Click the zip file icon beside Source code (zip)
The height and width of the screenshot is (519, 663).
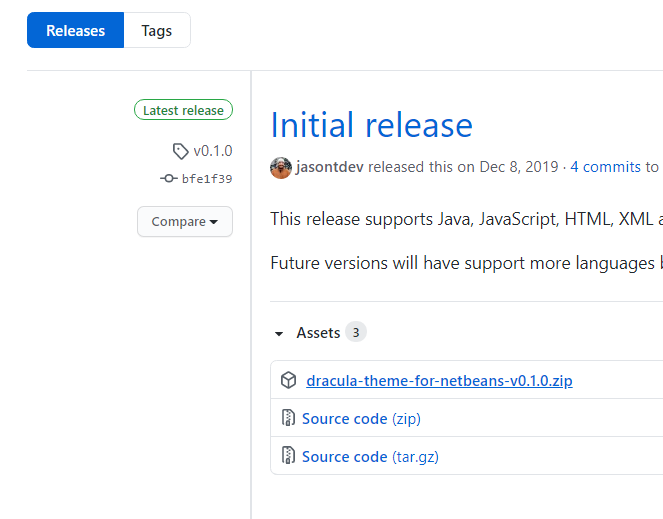[x=288, y=418]
